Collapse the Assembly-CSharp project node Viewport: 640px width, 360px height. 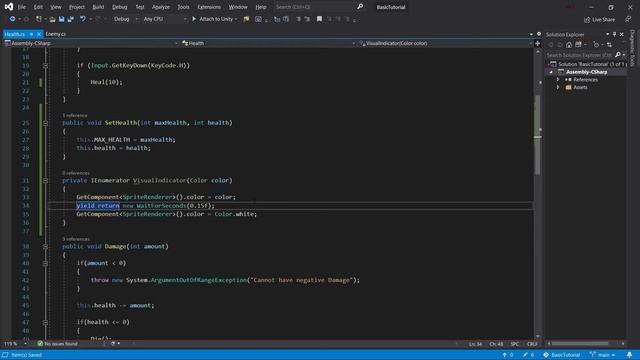click(551, 72)
